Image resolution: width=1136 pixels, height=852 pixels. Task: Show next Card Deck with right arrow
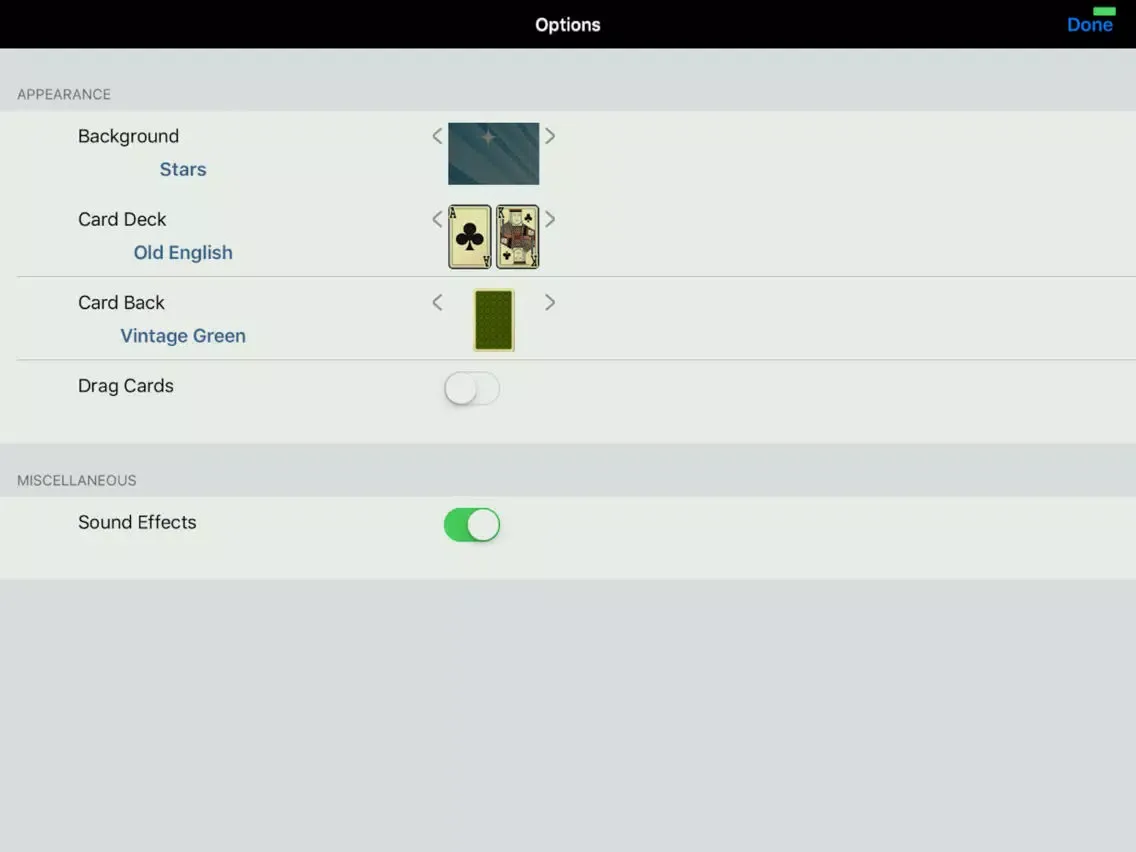click(x=550, y=219)
